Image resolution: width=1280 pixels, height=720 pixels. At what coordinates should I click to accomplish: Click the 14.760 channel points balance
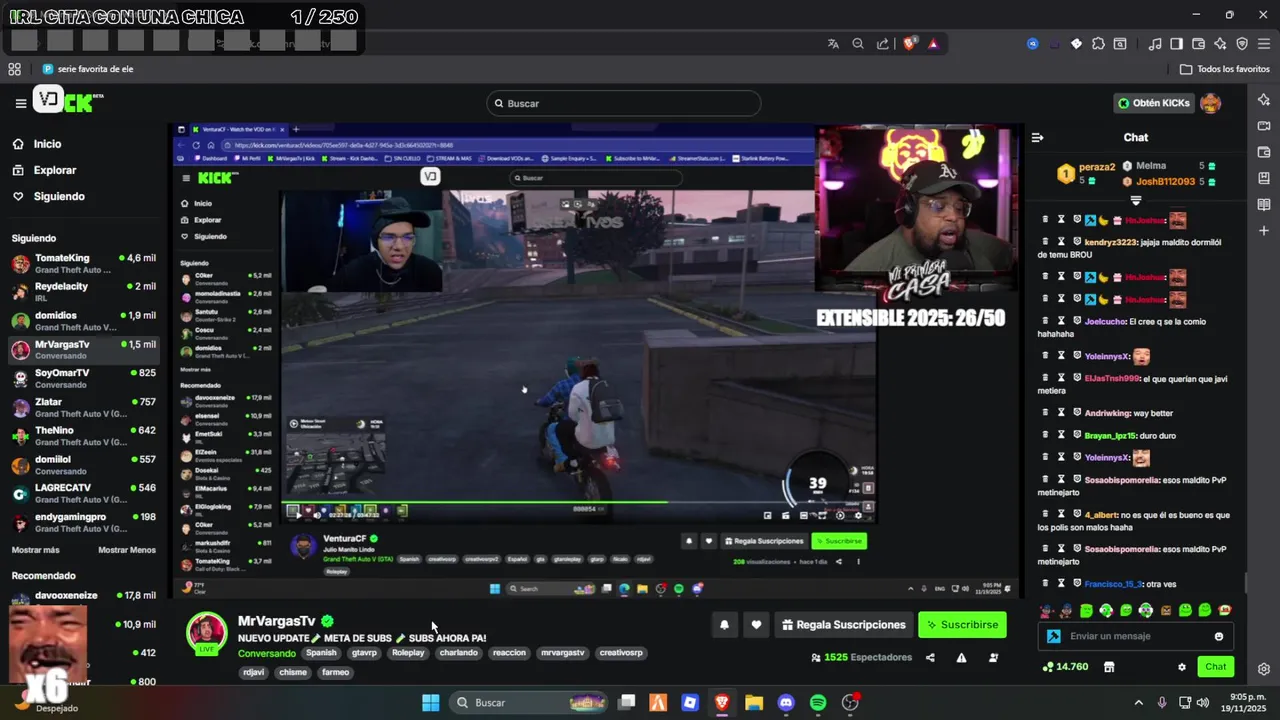coord(1066,667)
